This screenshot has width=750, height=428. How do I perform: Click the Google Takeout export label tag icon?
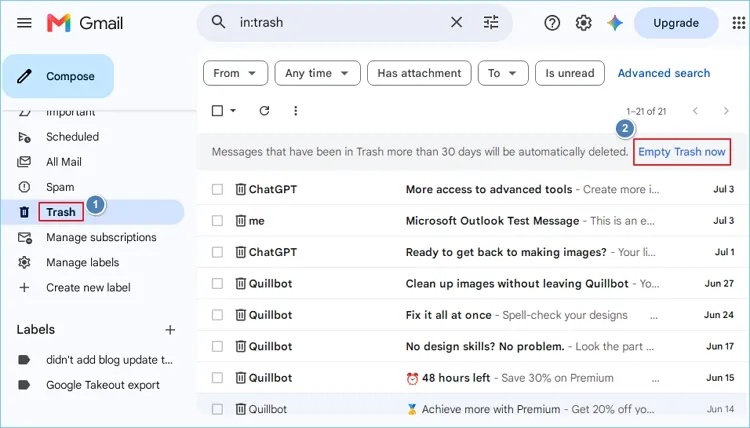[24, 385]
